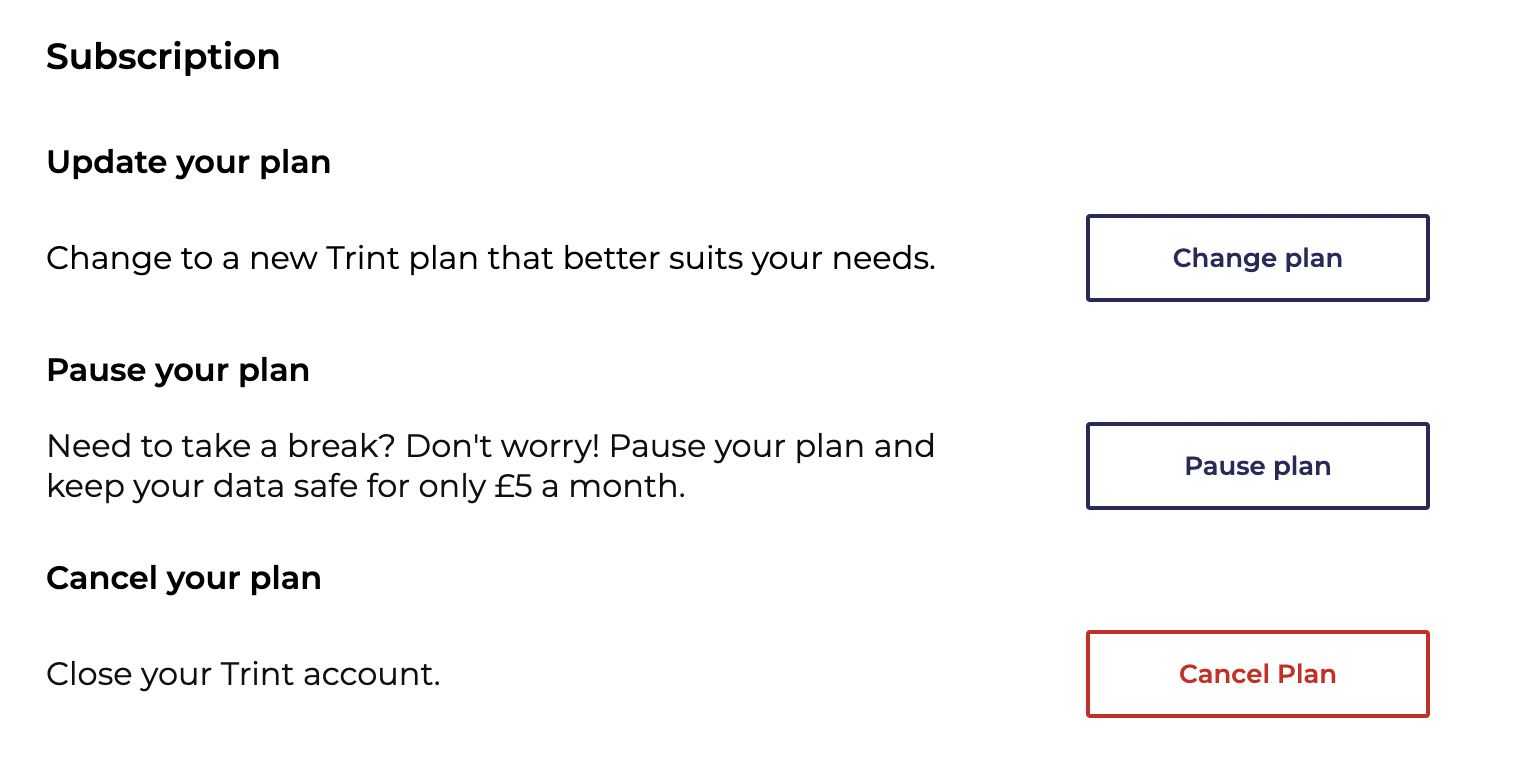
Task: Start closing the Trint account
Action: (x=1257, y=674)
